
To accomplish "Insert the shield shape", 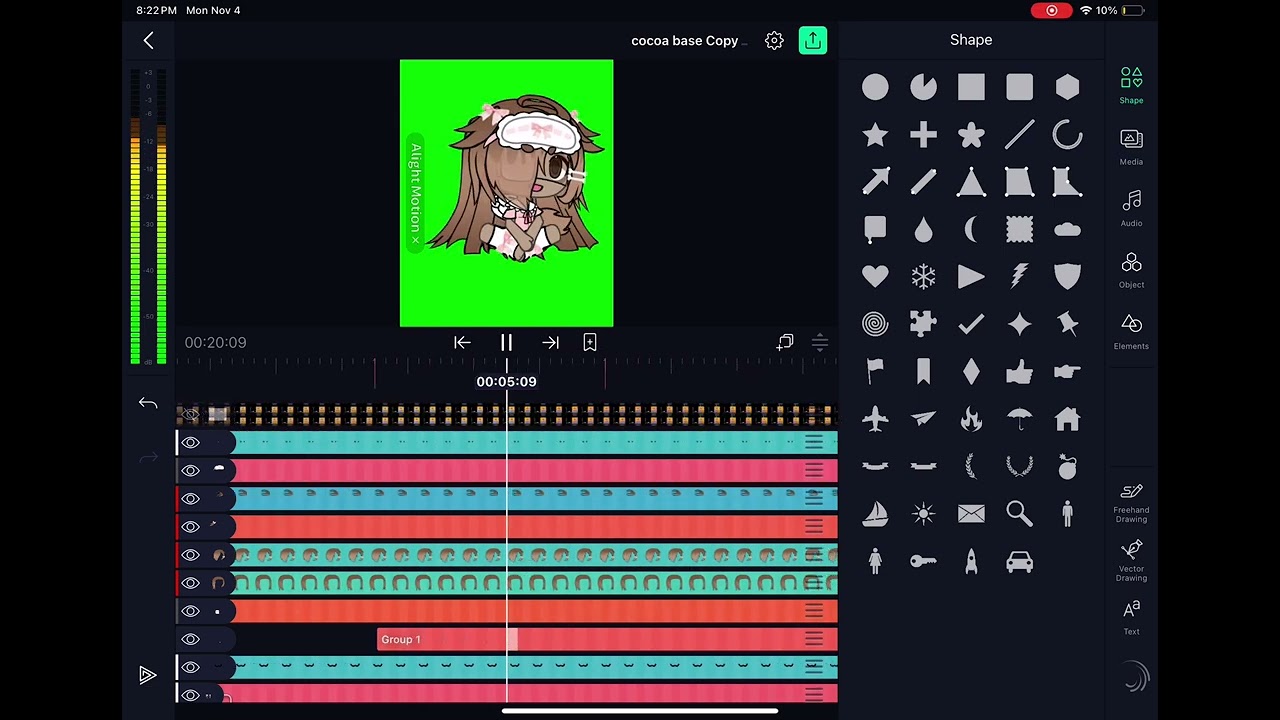I will (x=1067, y=277).
